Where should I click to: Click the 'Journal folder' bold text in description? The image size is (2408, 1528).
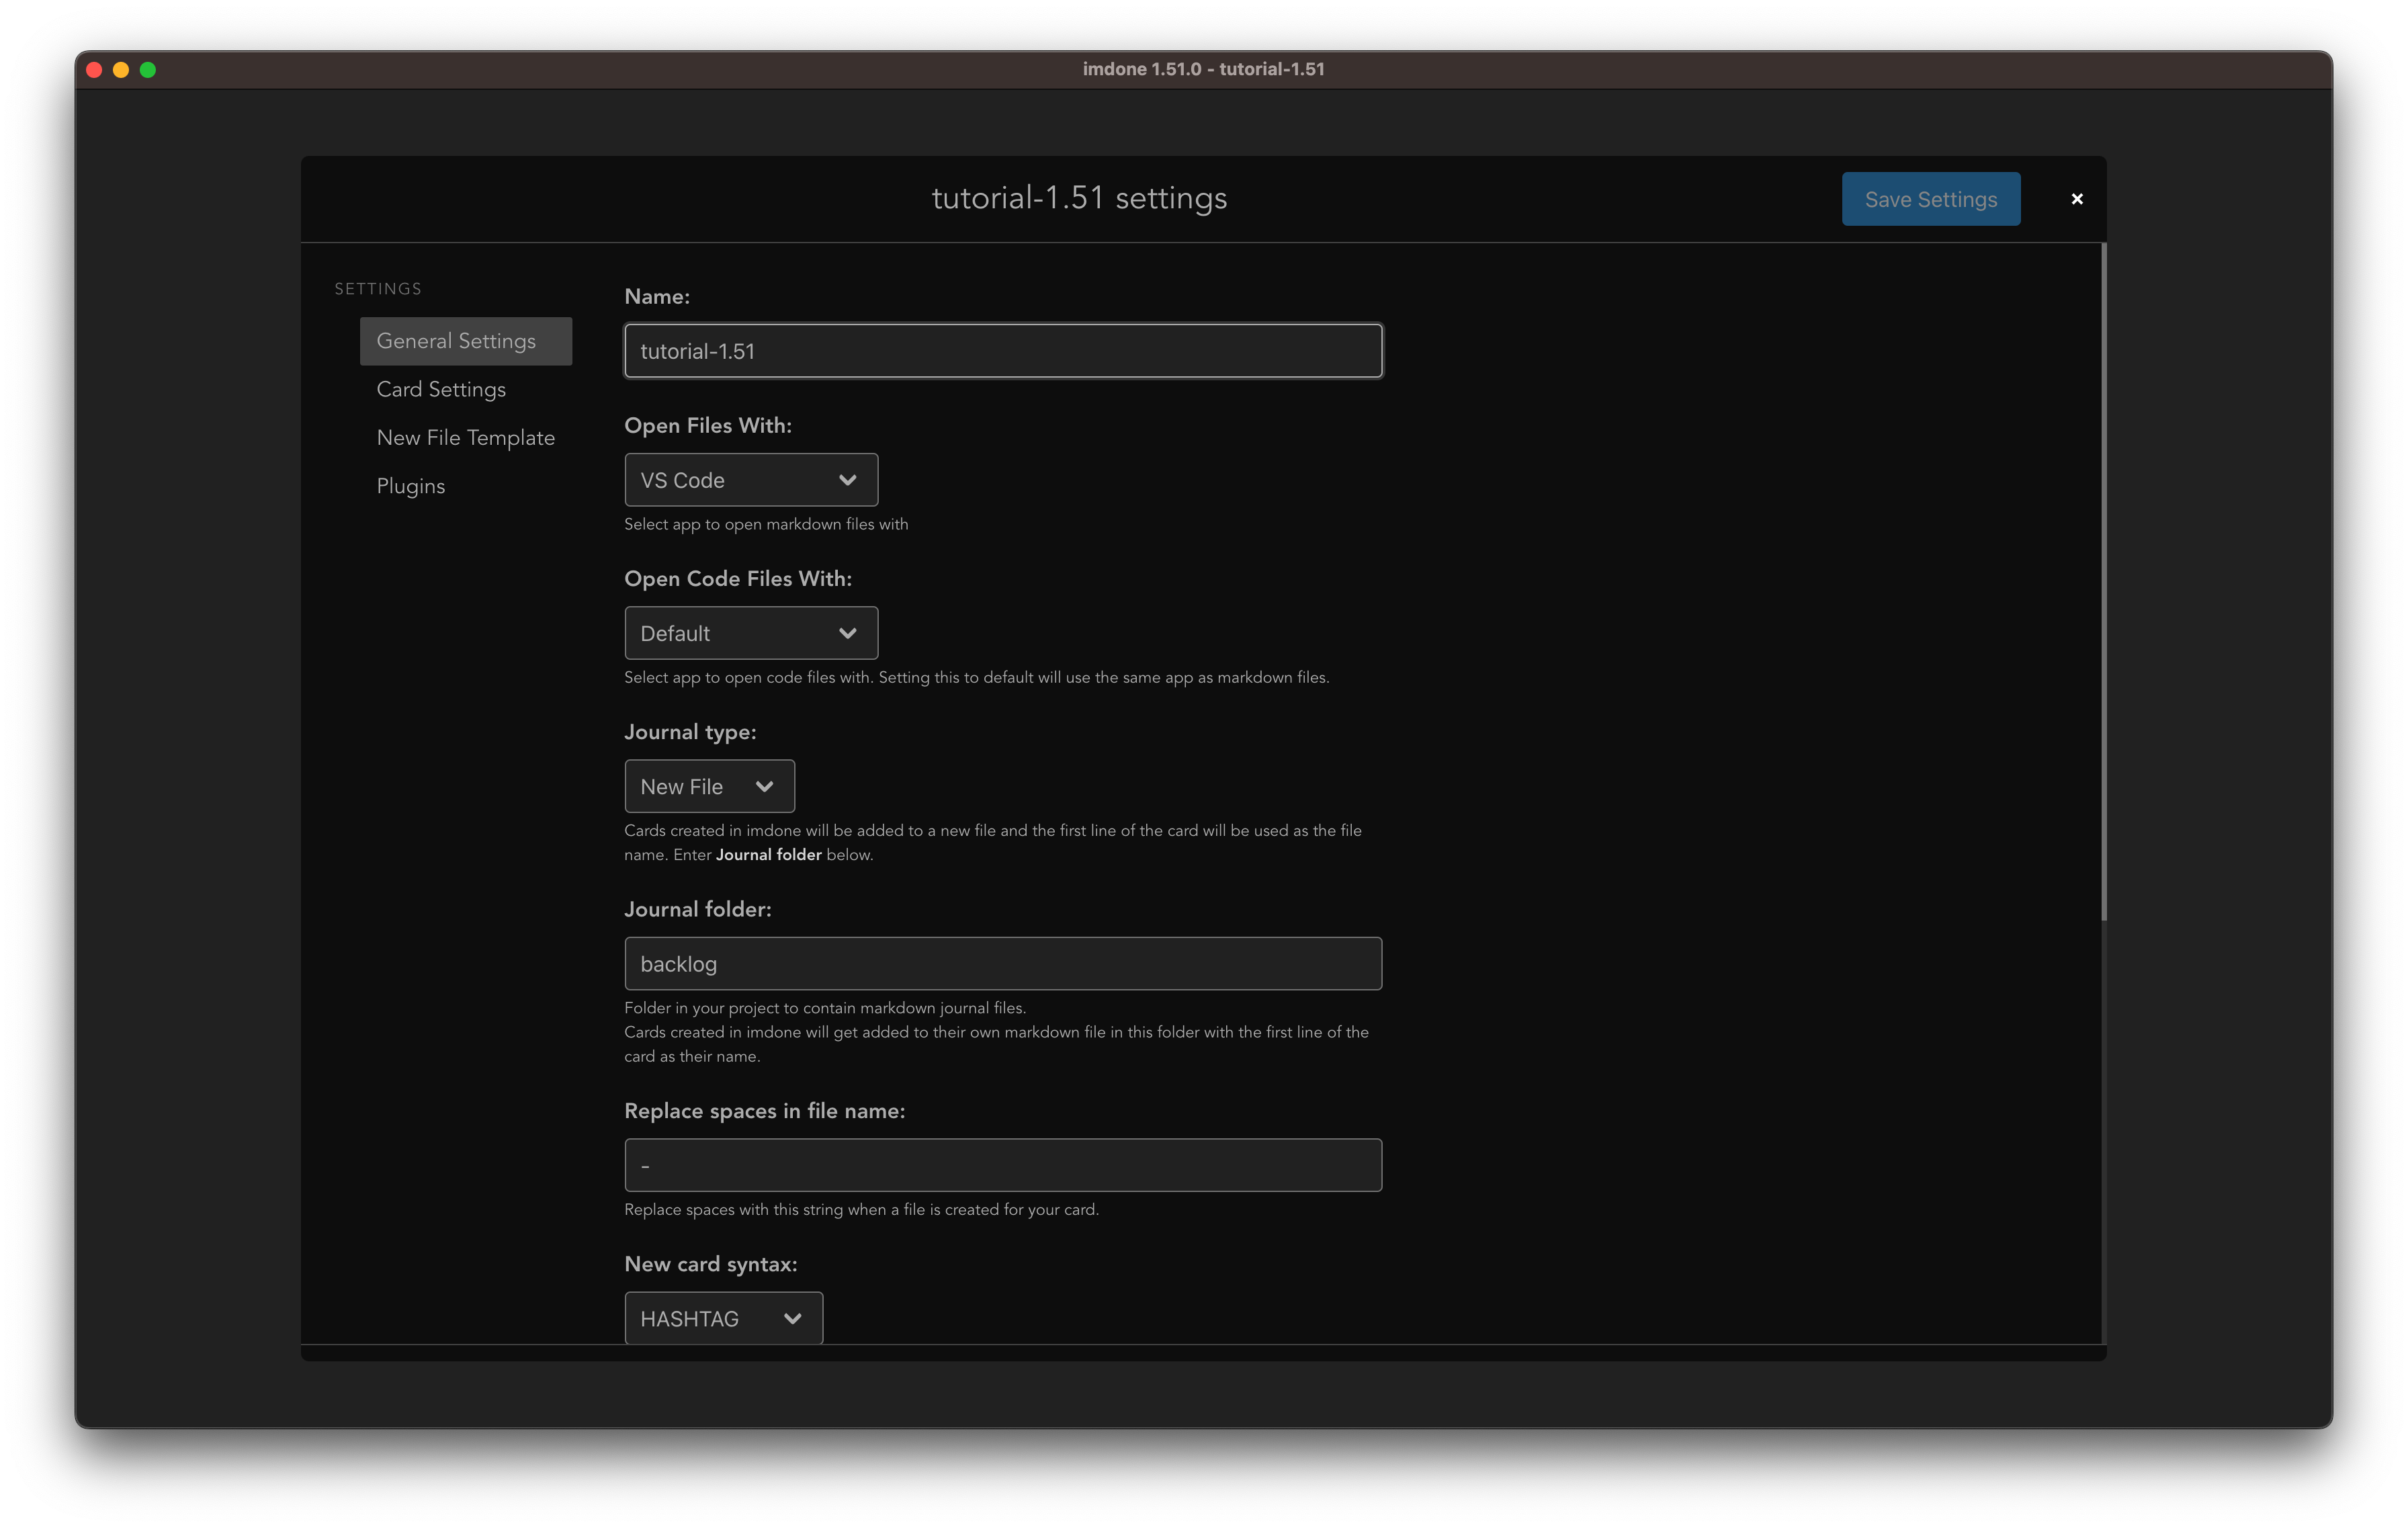point(768,855)
